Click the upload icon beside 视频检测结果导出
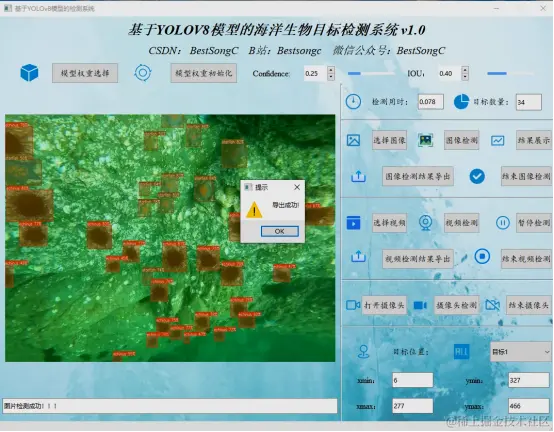This screenshot has width=554, height=432. tap(358, 256)
